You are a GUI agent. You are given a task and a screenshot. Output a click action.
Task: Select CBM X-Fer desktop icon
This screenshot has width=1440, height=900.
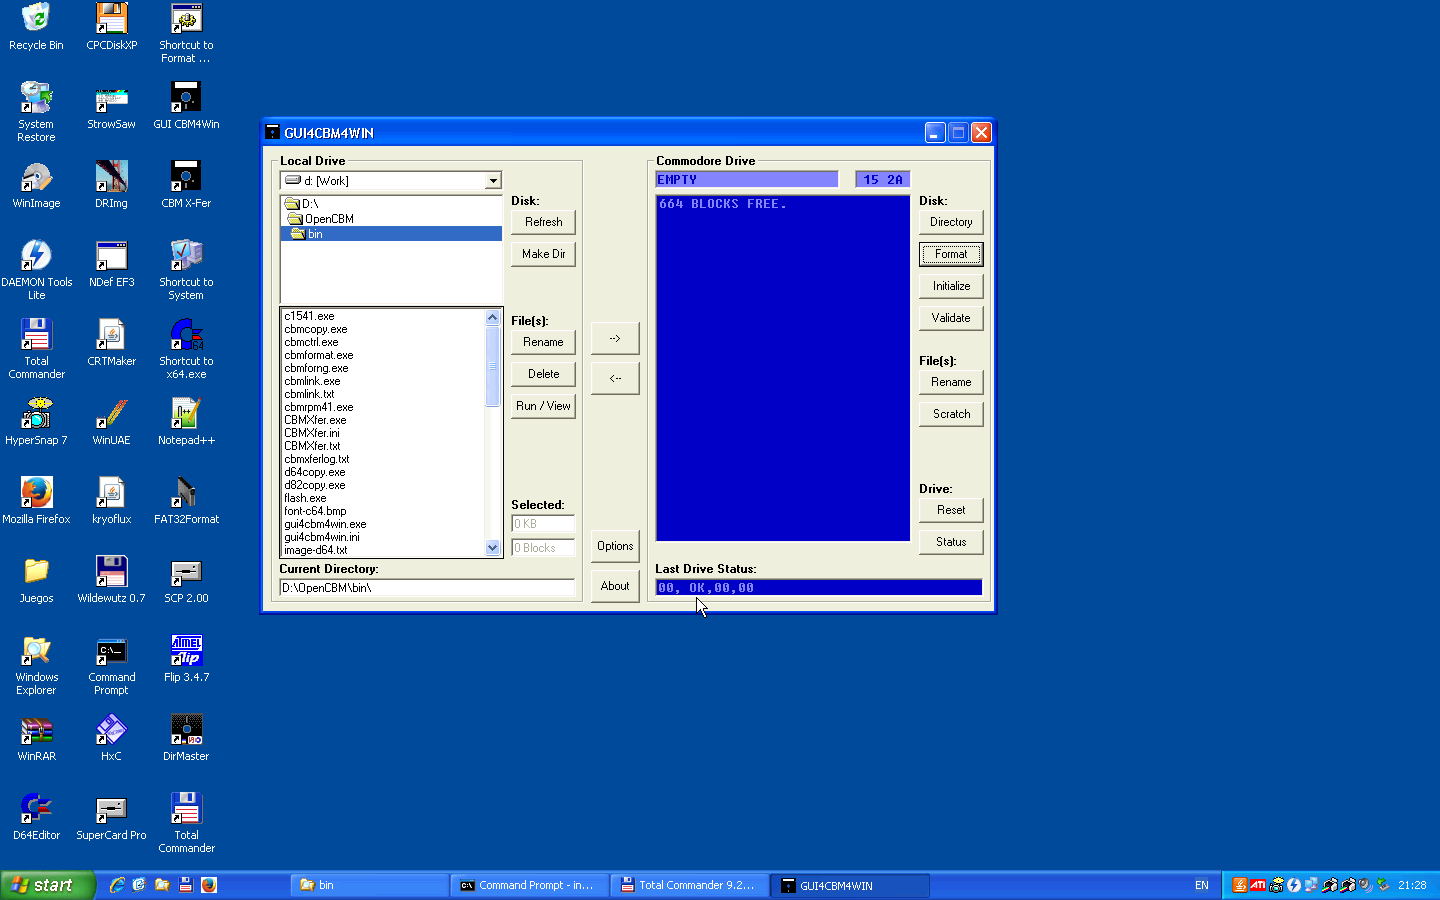coord(186,185)
